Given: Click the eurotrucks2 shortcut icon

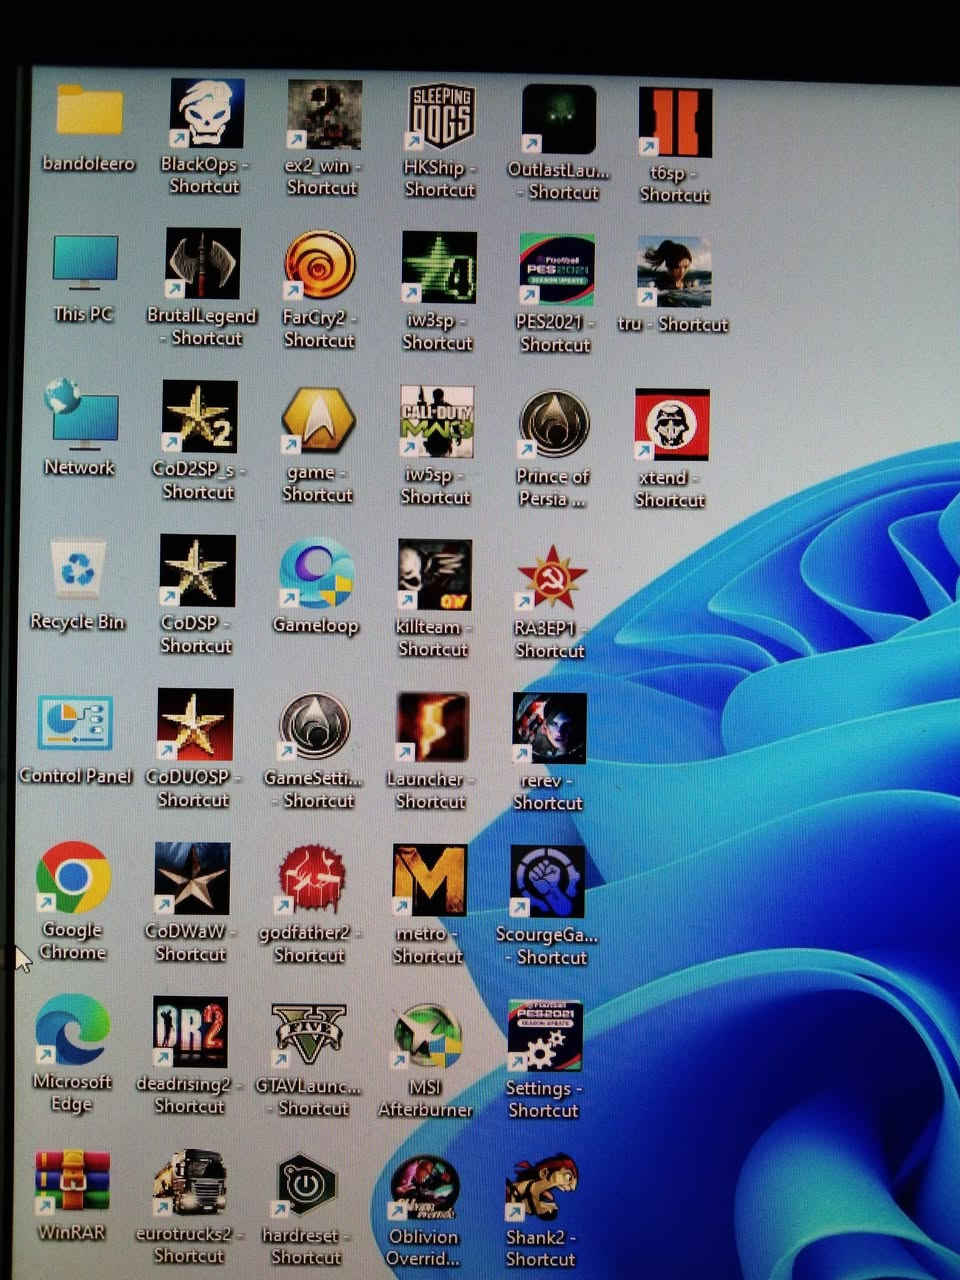Looking at the screenshot, I should tap(189, 1185).
